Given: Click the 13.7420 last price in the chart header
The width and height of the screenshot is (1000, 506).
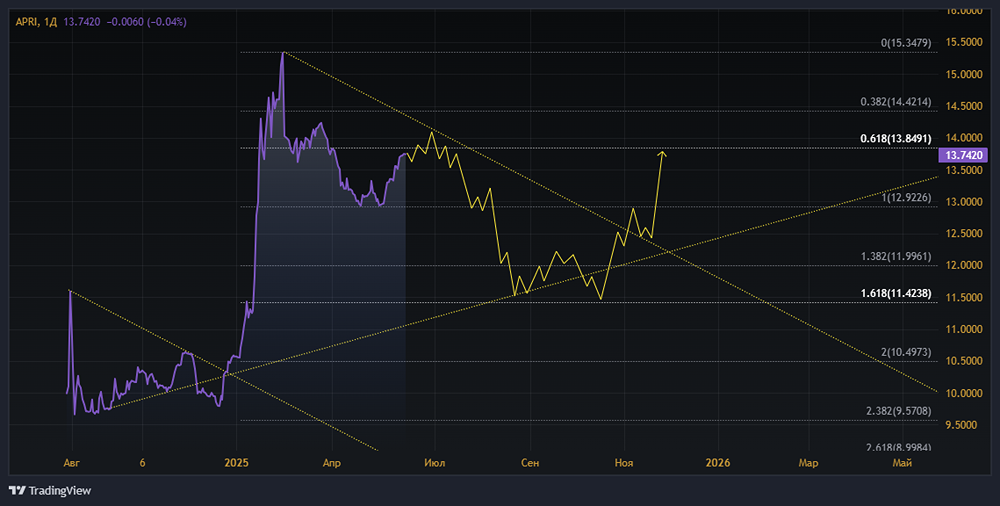Looking at the screenshot, I should (82, 22).
